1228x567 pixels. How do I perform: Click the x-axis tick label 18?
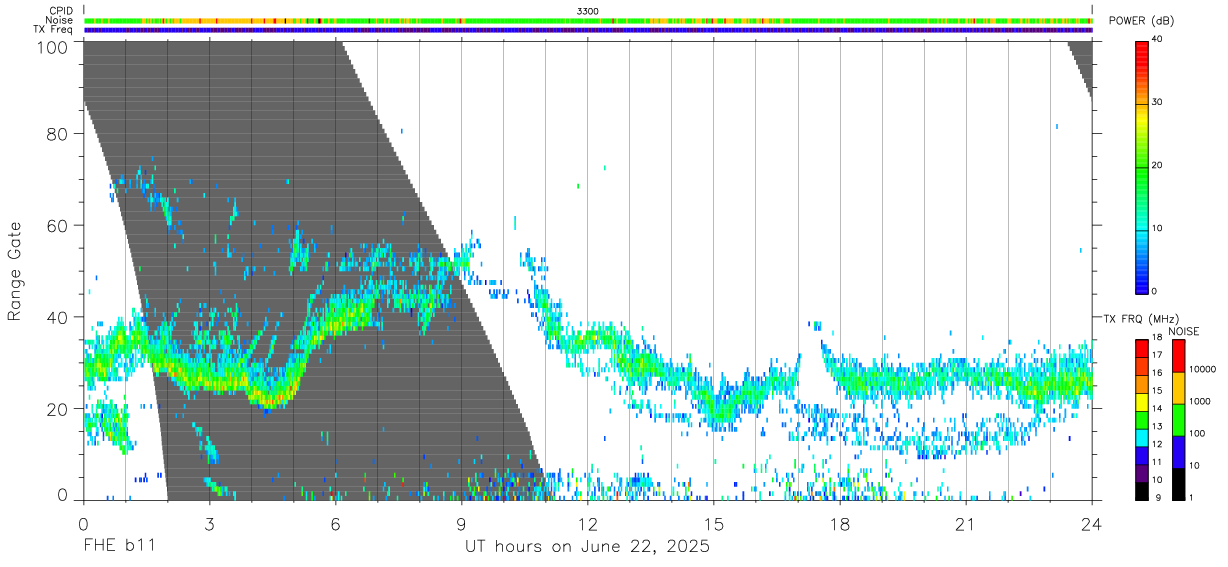[839, 523]
